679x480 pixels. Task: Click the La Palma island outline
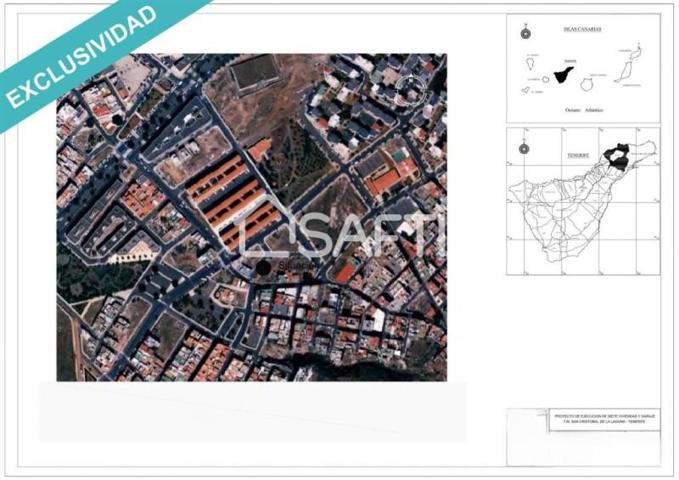tap(530, 64)
